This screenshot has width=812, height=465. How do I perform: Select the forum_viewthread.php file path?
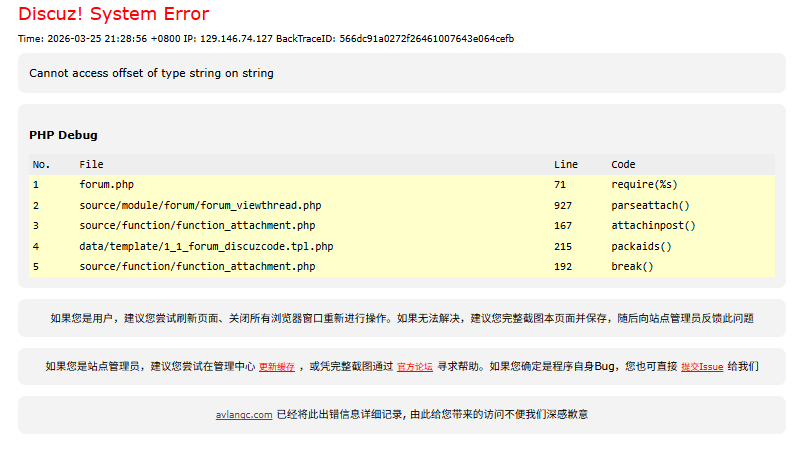(200, 206)
